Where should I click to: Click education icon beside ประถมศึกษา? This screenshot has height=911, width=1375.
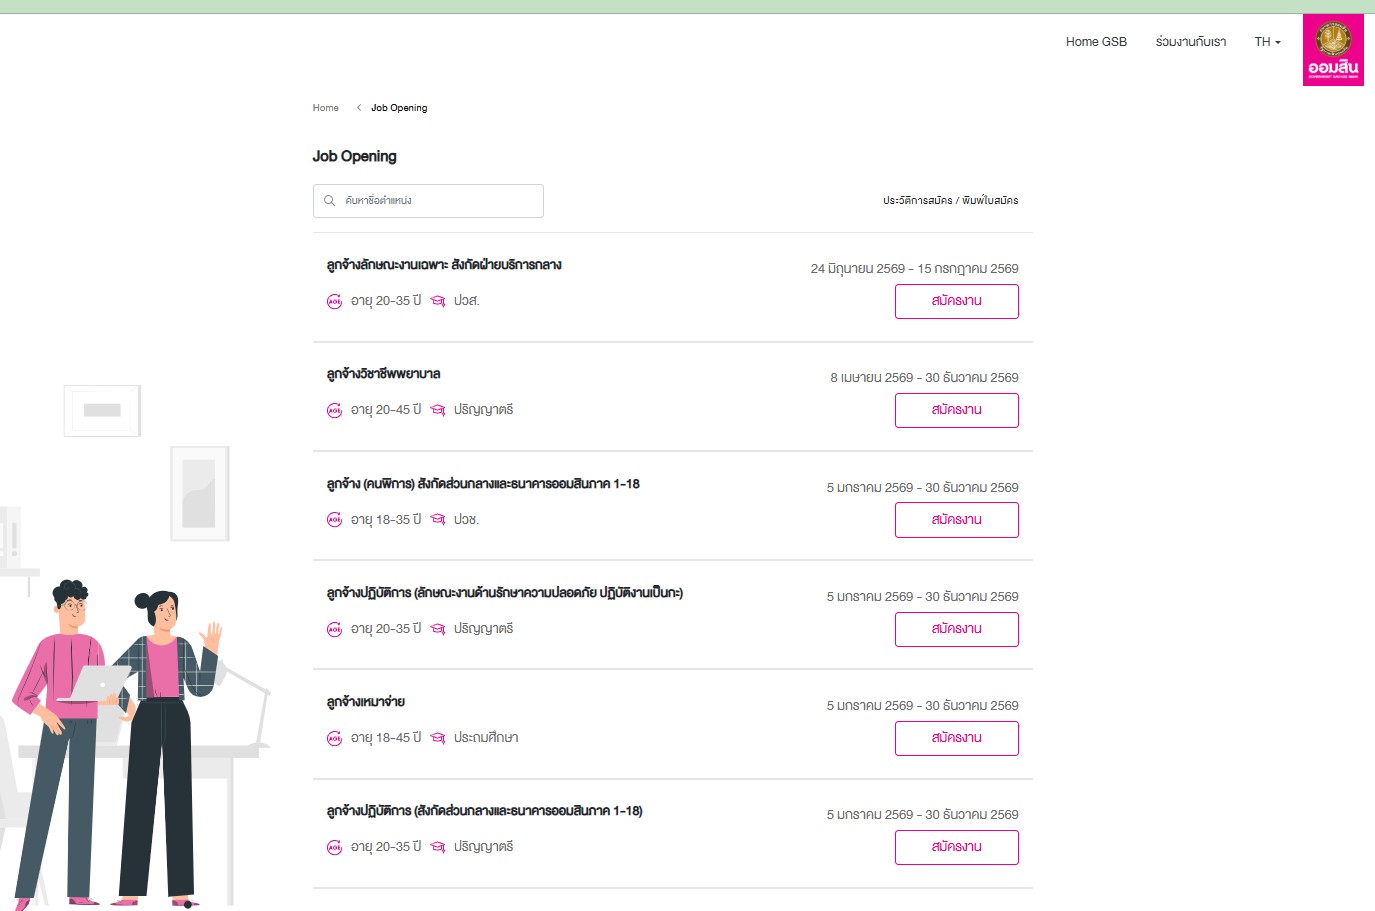pos(438,738)
